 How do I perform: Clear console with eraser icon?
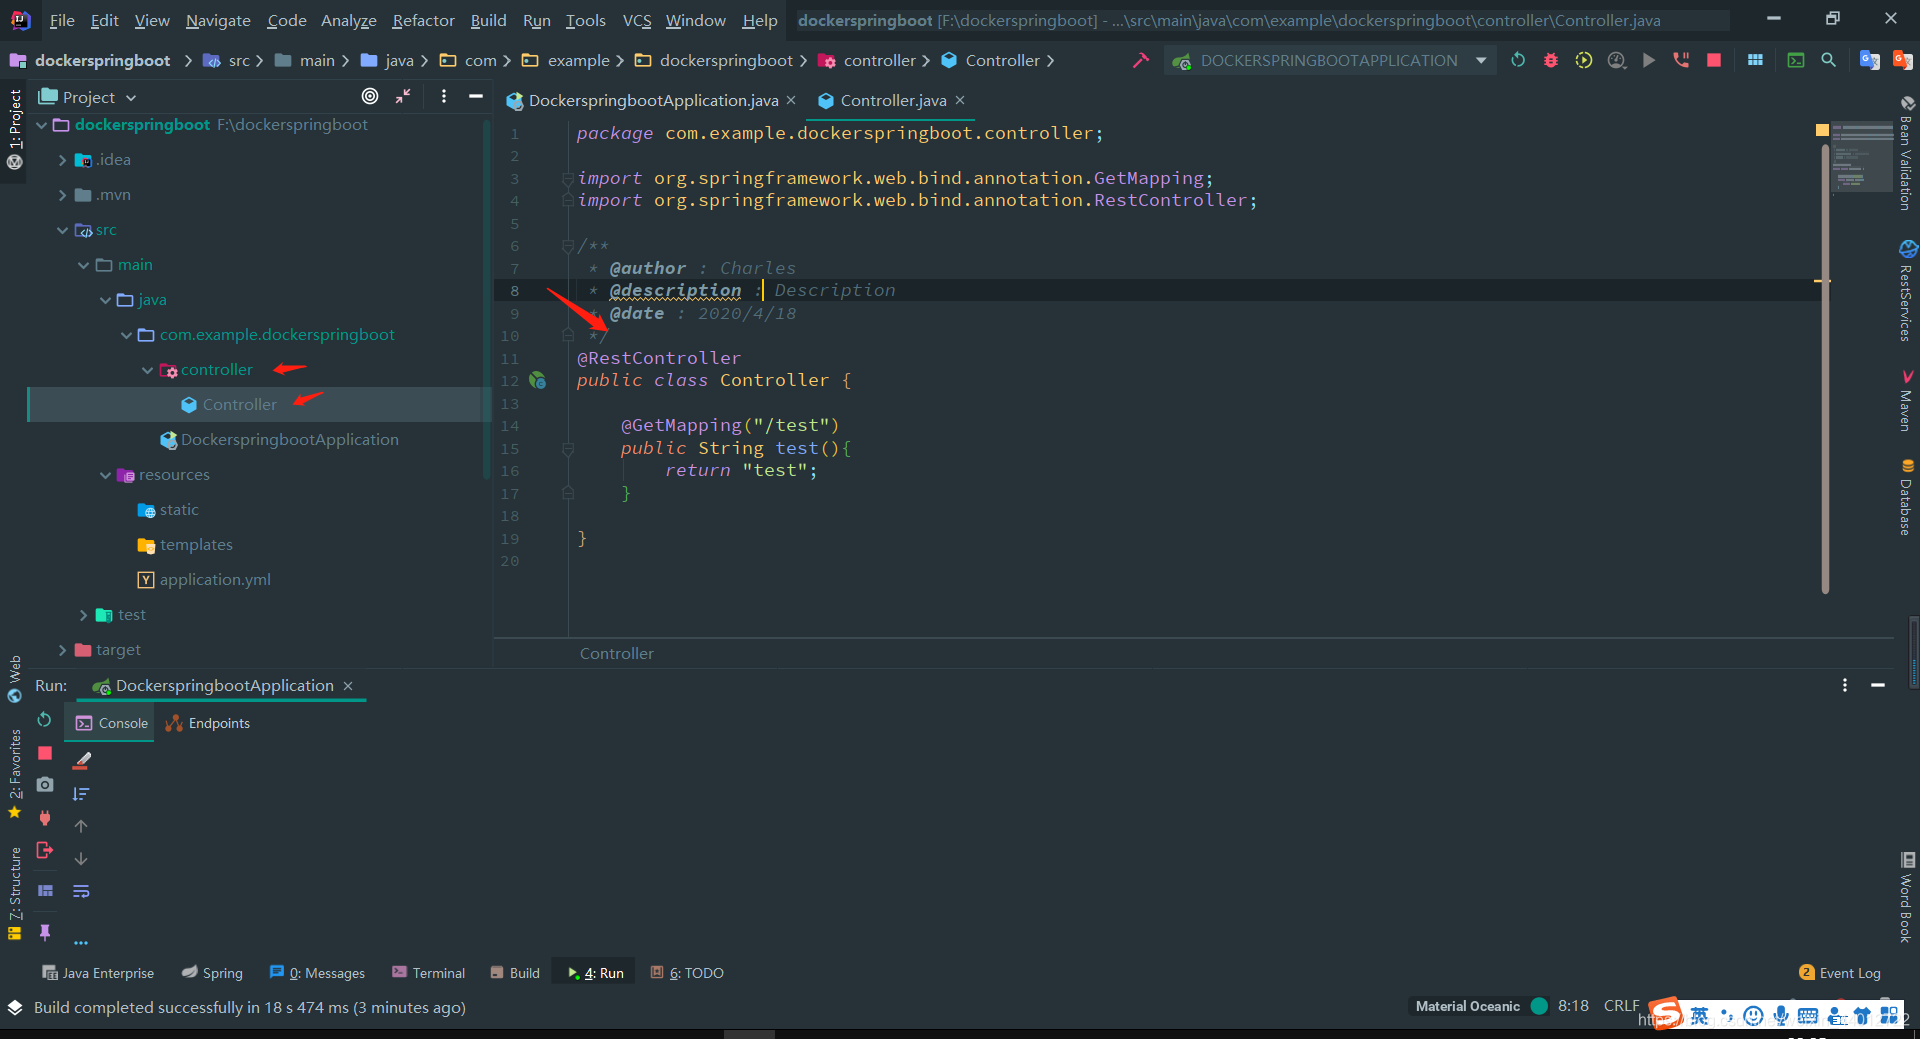(82, 761)
